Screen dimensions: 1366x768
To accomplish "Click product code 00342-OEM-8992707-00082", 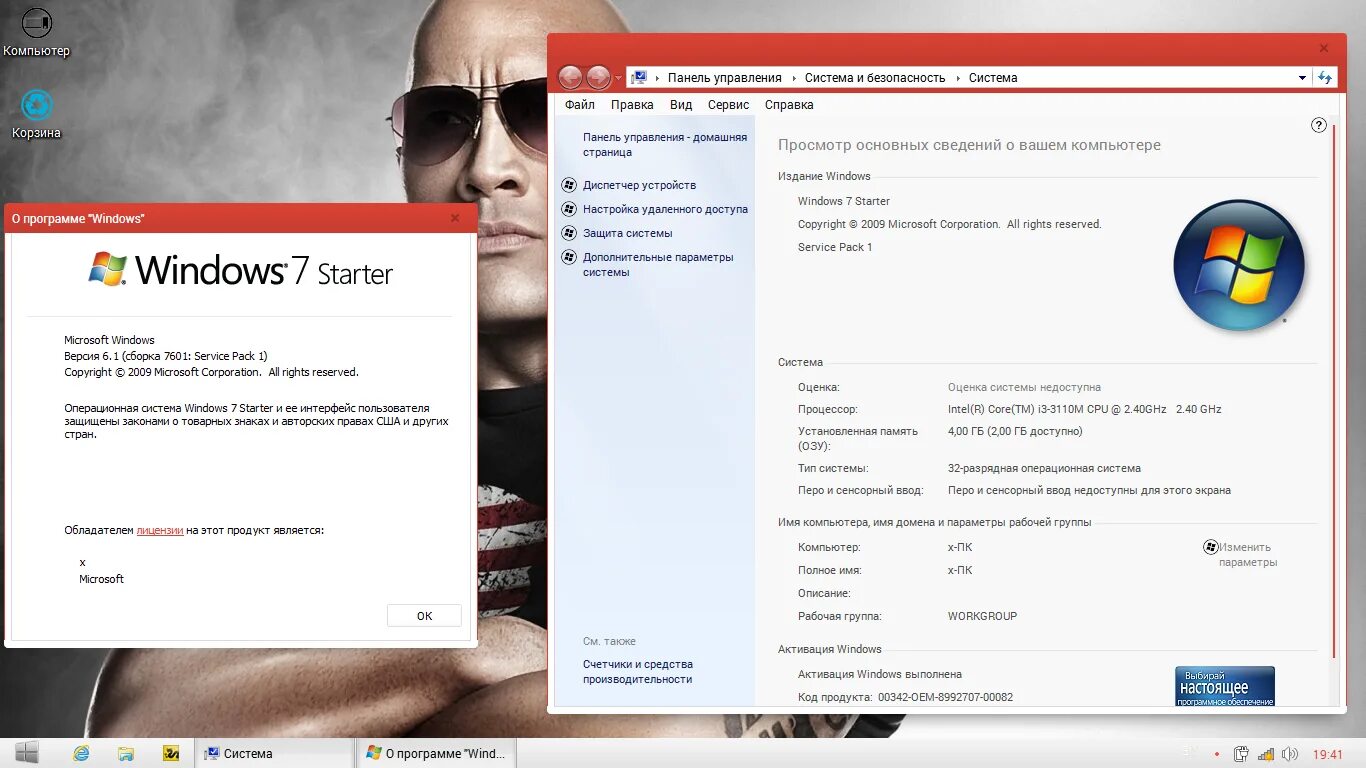I will pyautogui.click(x=945, y=697).
